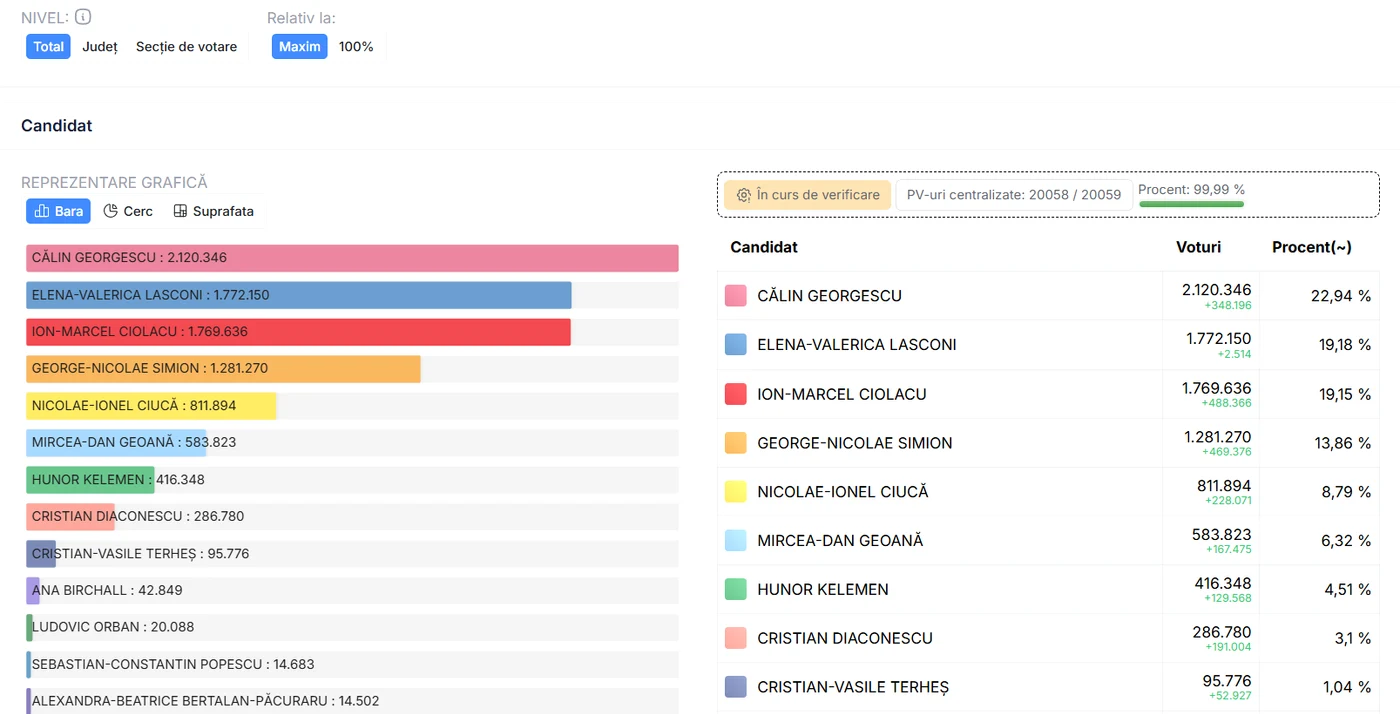The height and width of the screenshot is (714, 1400).
Task: Select HUNOR KELEMEN row in table
Action: pyautogui.click(x=1048, y=589)
